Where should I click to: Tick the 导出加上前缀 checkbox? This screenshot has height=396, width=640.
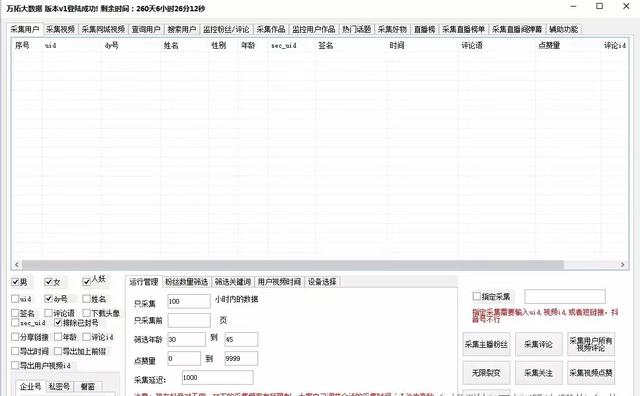click(58, 351)
